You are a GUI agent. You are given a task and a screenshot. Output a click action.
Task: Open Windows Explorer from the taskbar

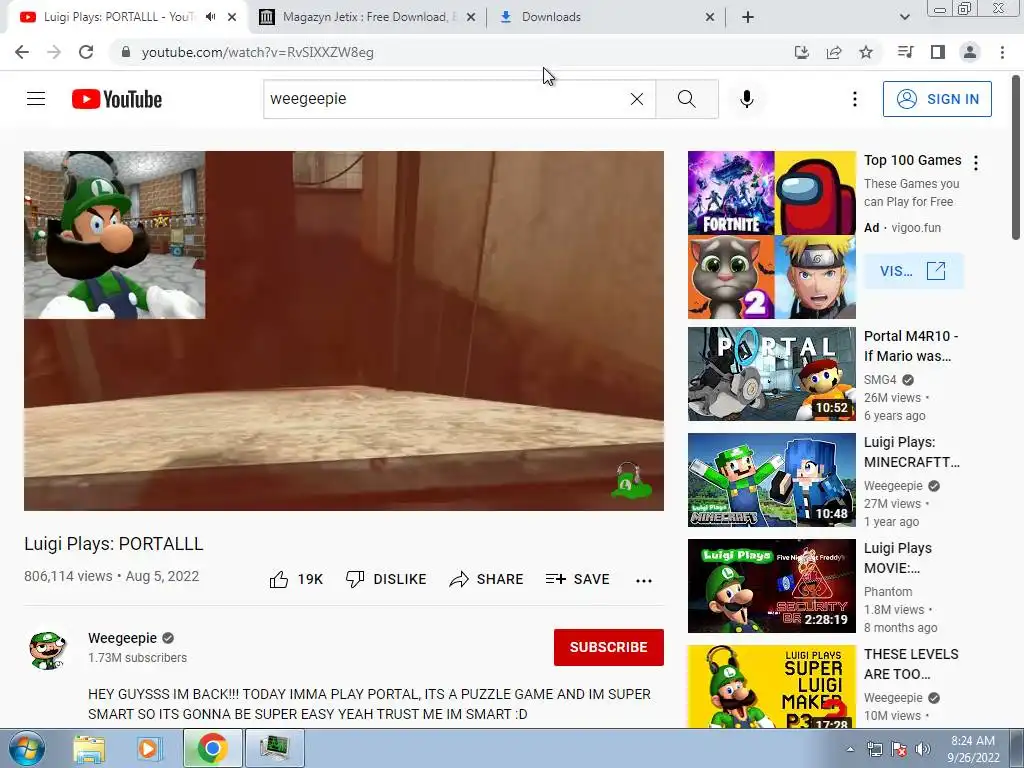pos(89,749)
